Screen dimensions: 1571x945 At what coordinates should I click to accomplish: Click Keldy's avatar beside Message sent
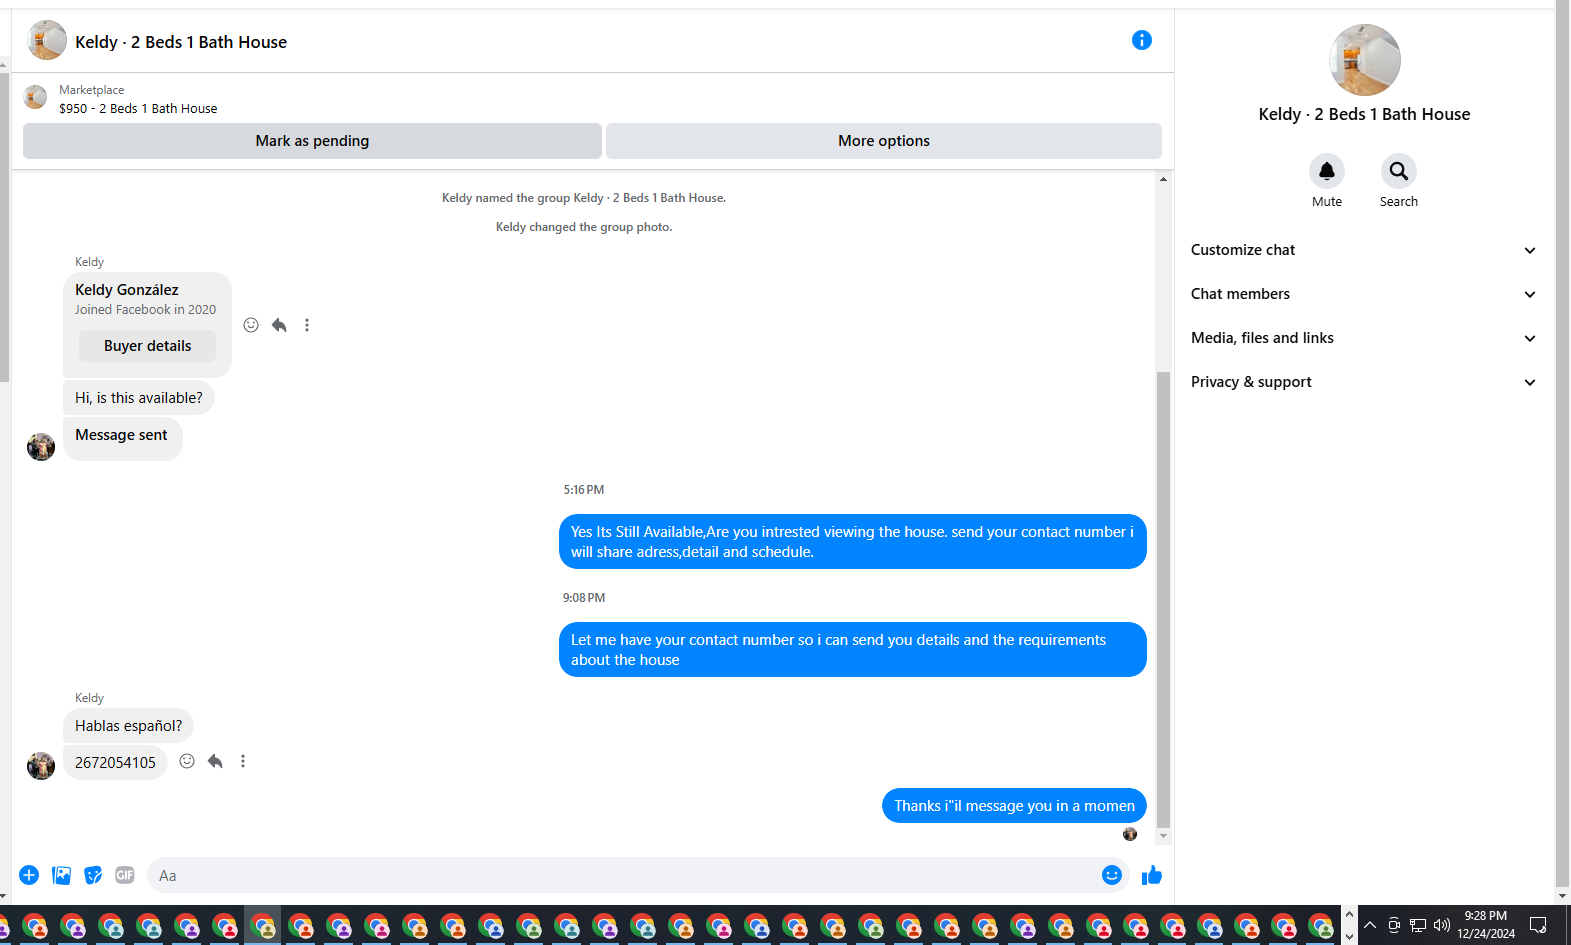(x=41, y=447)
